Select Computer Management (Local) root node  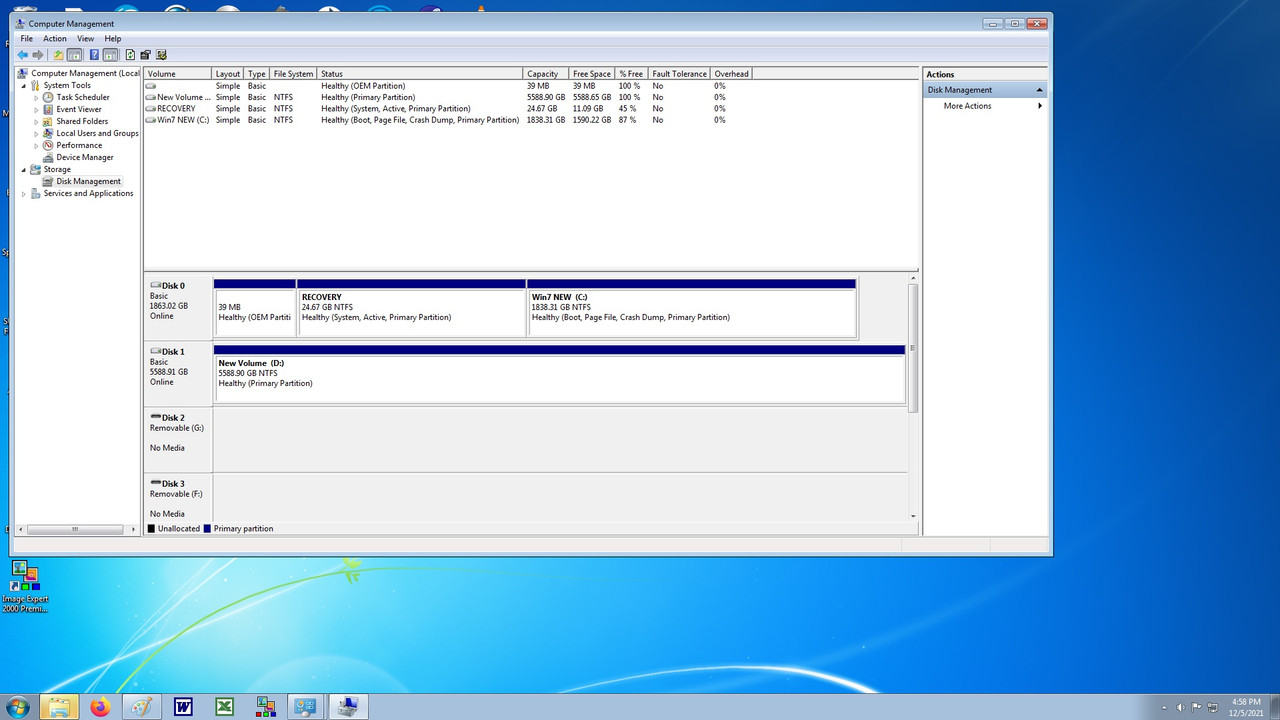[86, 73]
